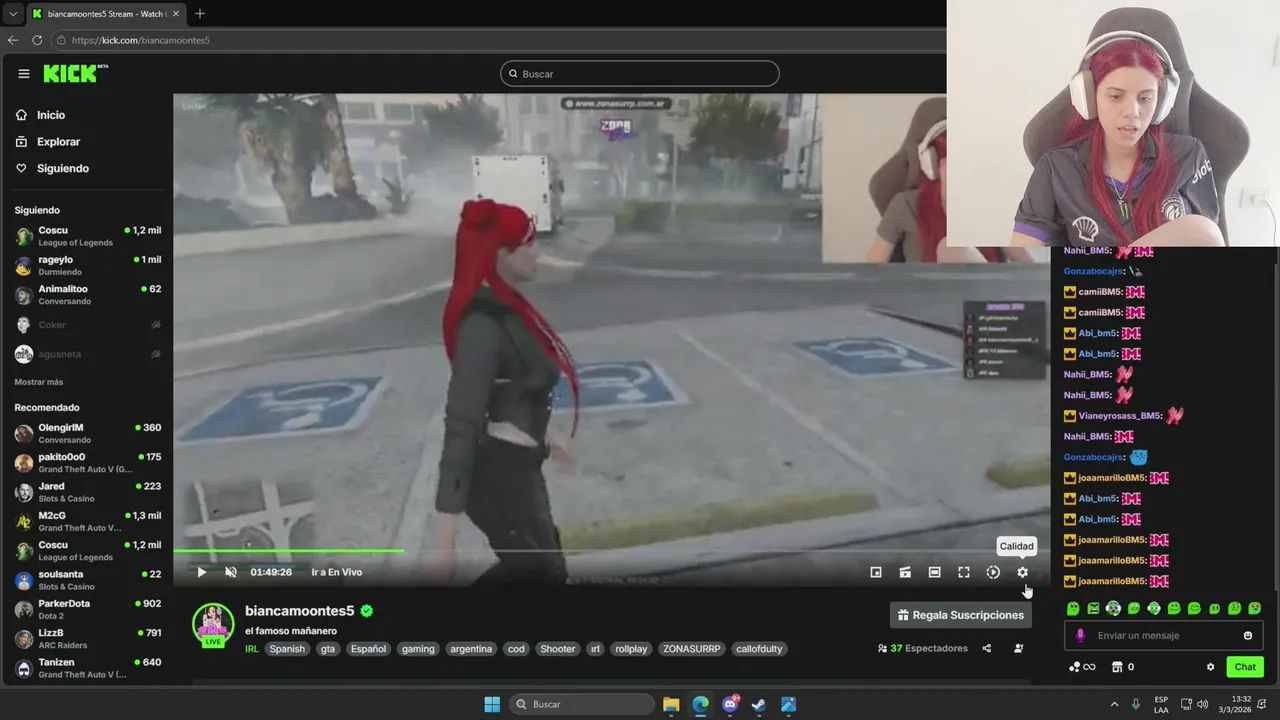Open recommended channel LizzB

[x=87, y=638]
